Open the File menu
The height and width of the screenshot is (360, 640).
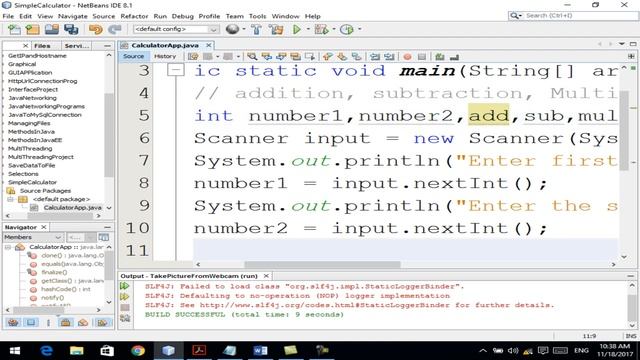point(8,16)
